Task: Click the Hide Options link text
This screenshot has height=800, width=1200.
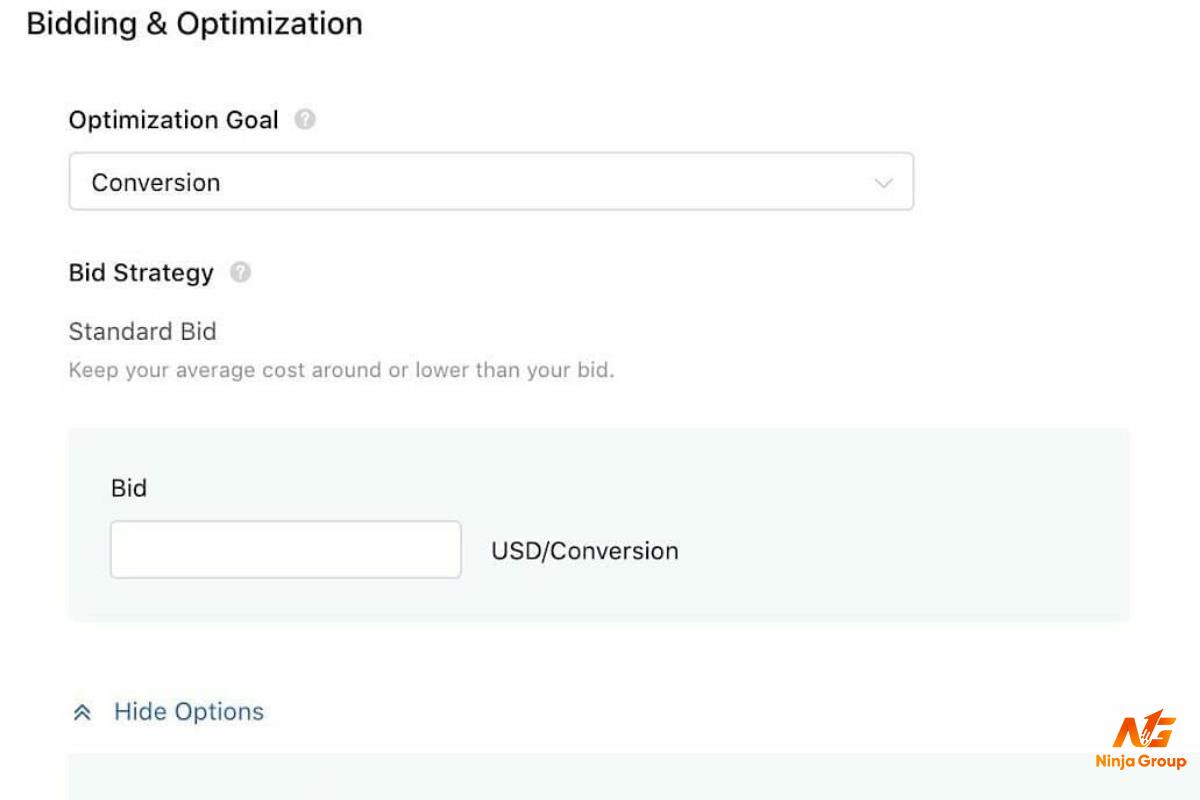Action: [x=189, y=712]
